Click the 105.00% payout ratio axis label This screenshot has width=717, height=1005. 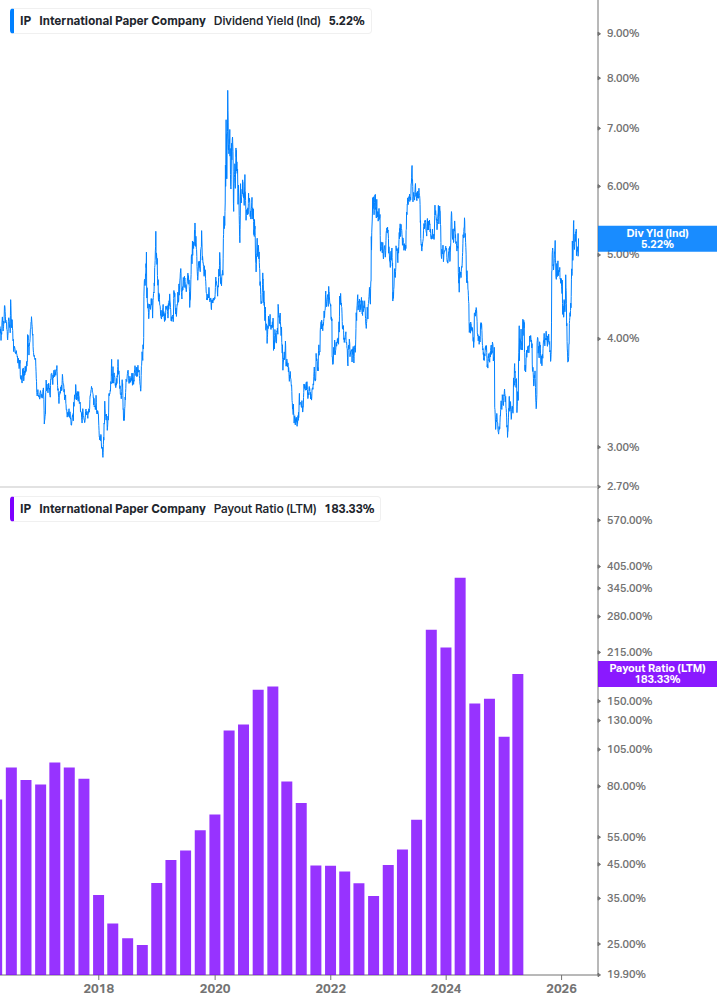629,749
